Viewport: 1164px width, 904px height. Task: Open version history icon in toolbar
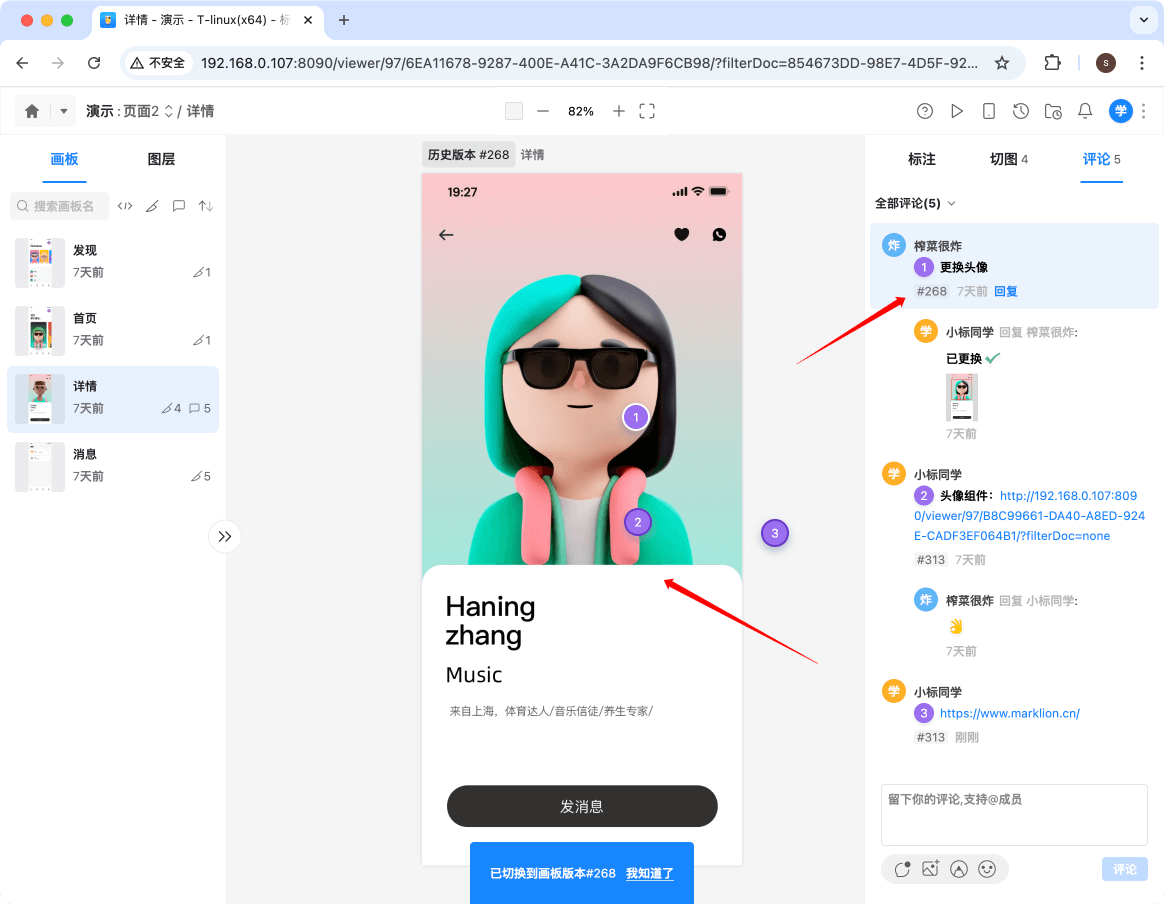[1021, 111]
